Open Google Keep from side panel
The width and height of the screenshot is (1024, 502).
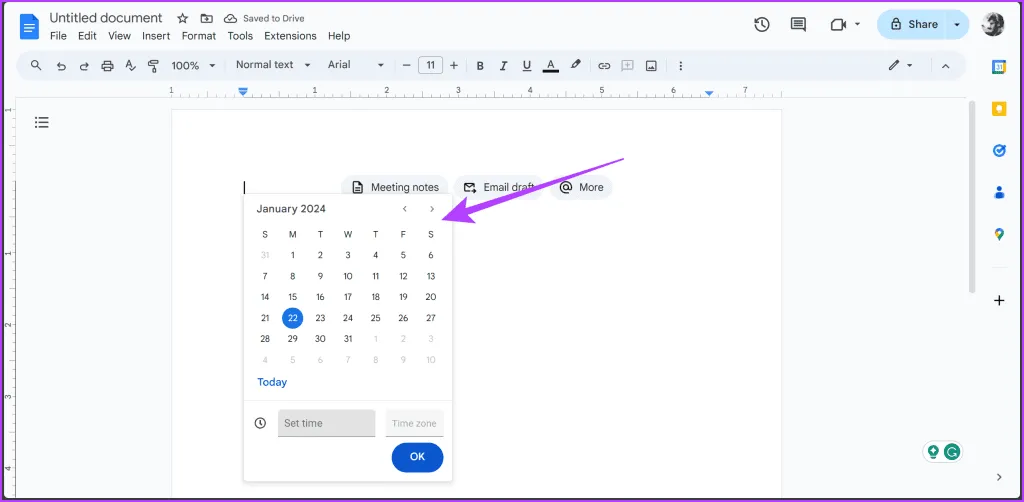[998, 109]
